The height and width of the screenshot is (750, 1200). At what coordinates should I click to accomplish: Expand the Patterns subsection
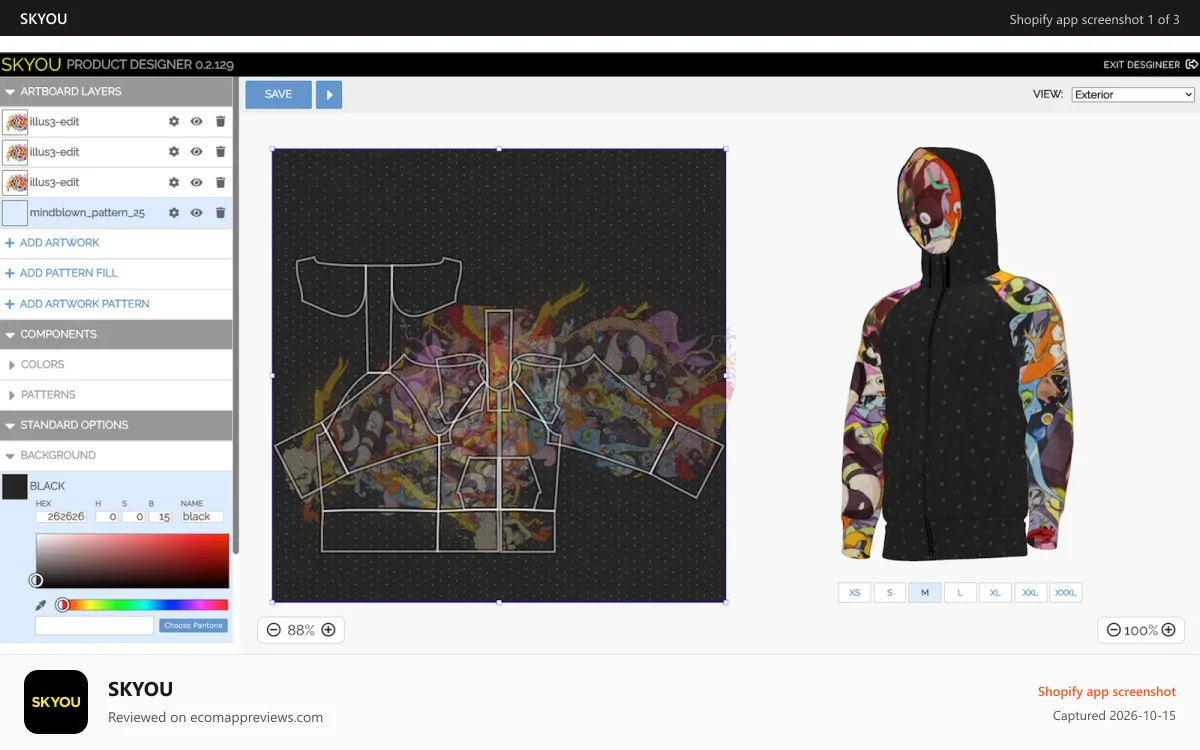[x=116, y=395]
